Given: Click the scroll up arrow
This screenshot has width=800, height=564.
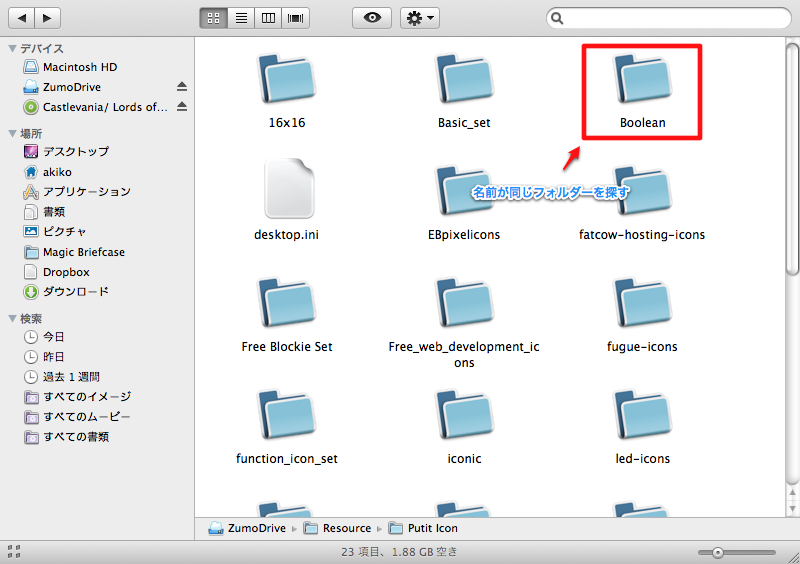Looking at the screenshot, I should point(792,493).
